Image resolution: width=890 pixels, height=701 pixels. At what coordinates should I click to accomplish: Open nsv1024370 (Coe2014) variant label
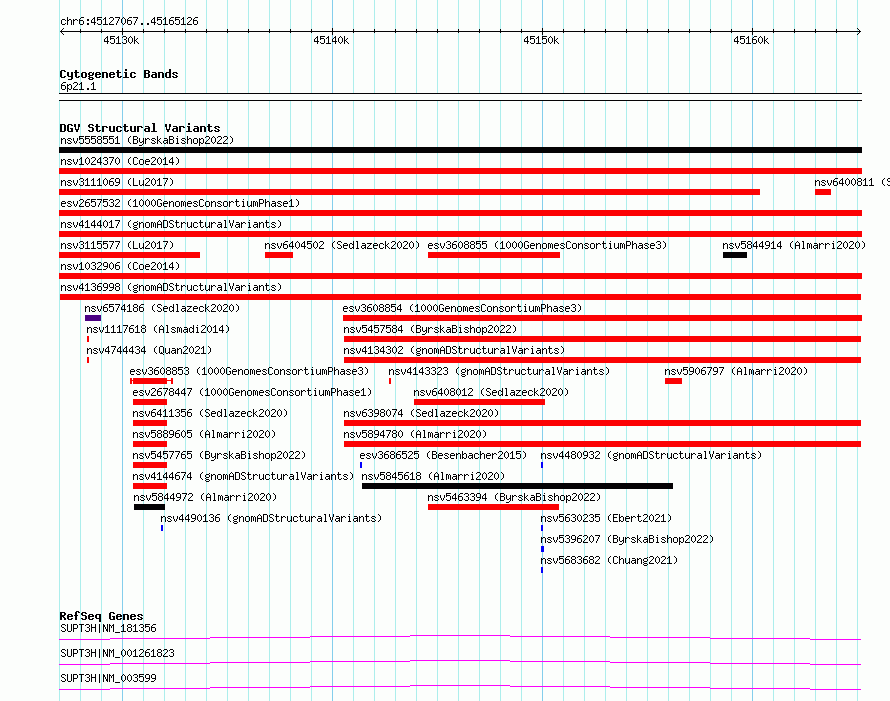click(x=120, y=161)
